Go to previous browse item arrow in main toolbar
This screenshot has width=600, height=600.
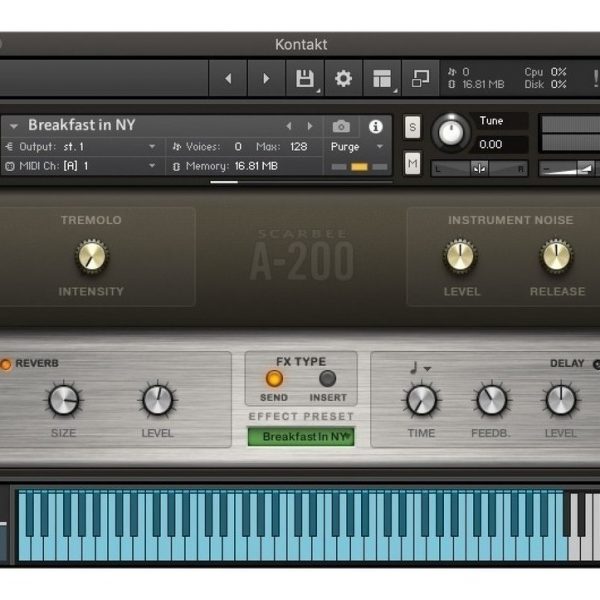coord(228,78)
